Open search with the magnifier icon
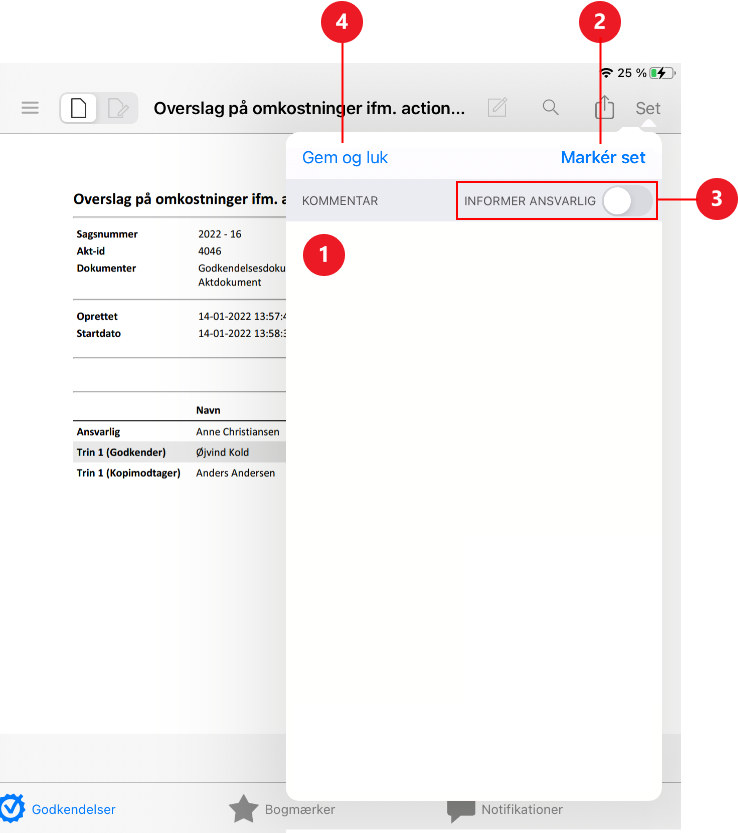This screenshot has width=738, height=833. point(550,107)
